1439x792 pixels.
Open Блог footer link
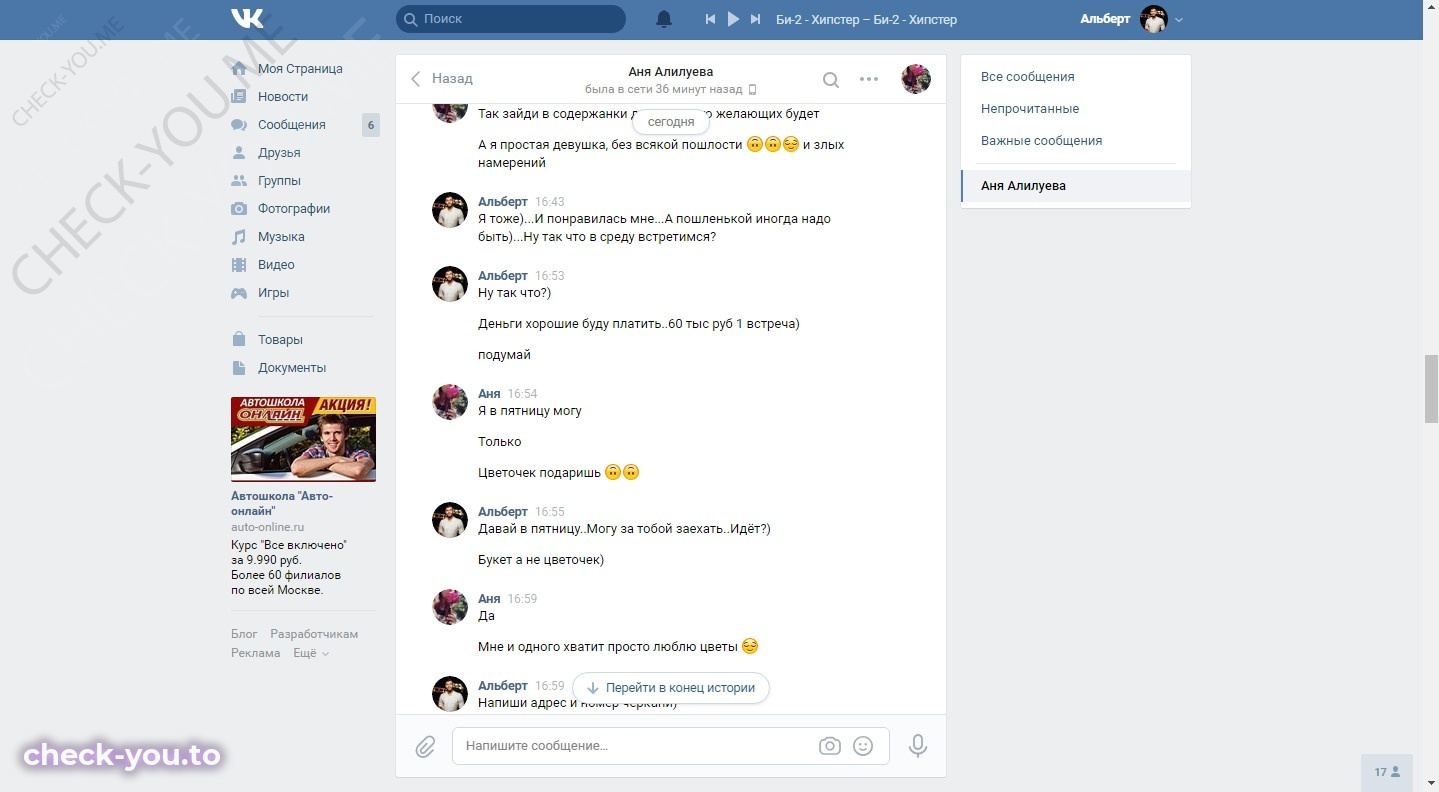[244, 634]
